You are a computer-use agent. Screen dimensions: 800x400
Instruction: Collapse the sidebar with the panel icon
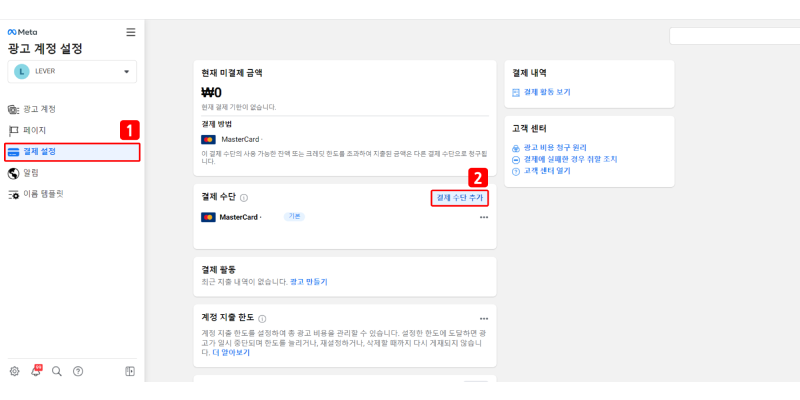click(130, 371)
